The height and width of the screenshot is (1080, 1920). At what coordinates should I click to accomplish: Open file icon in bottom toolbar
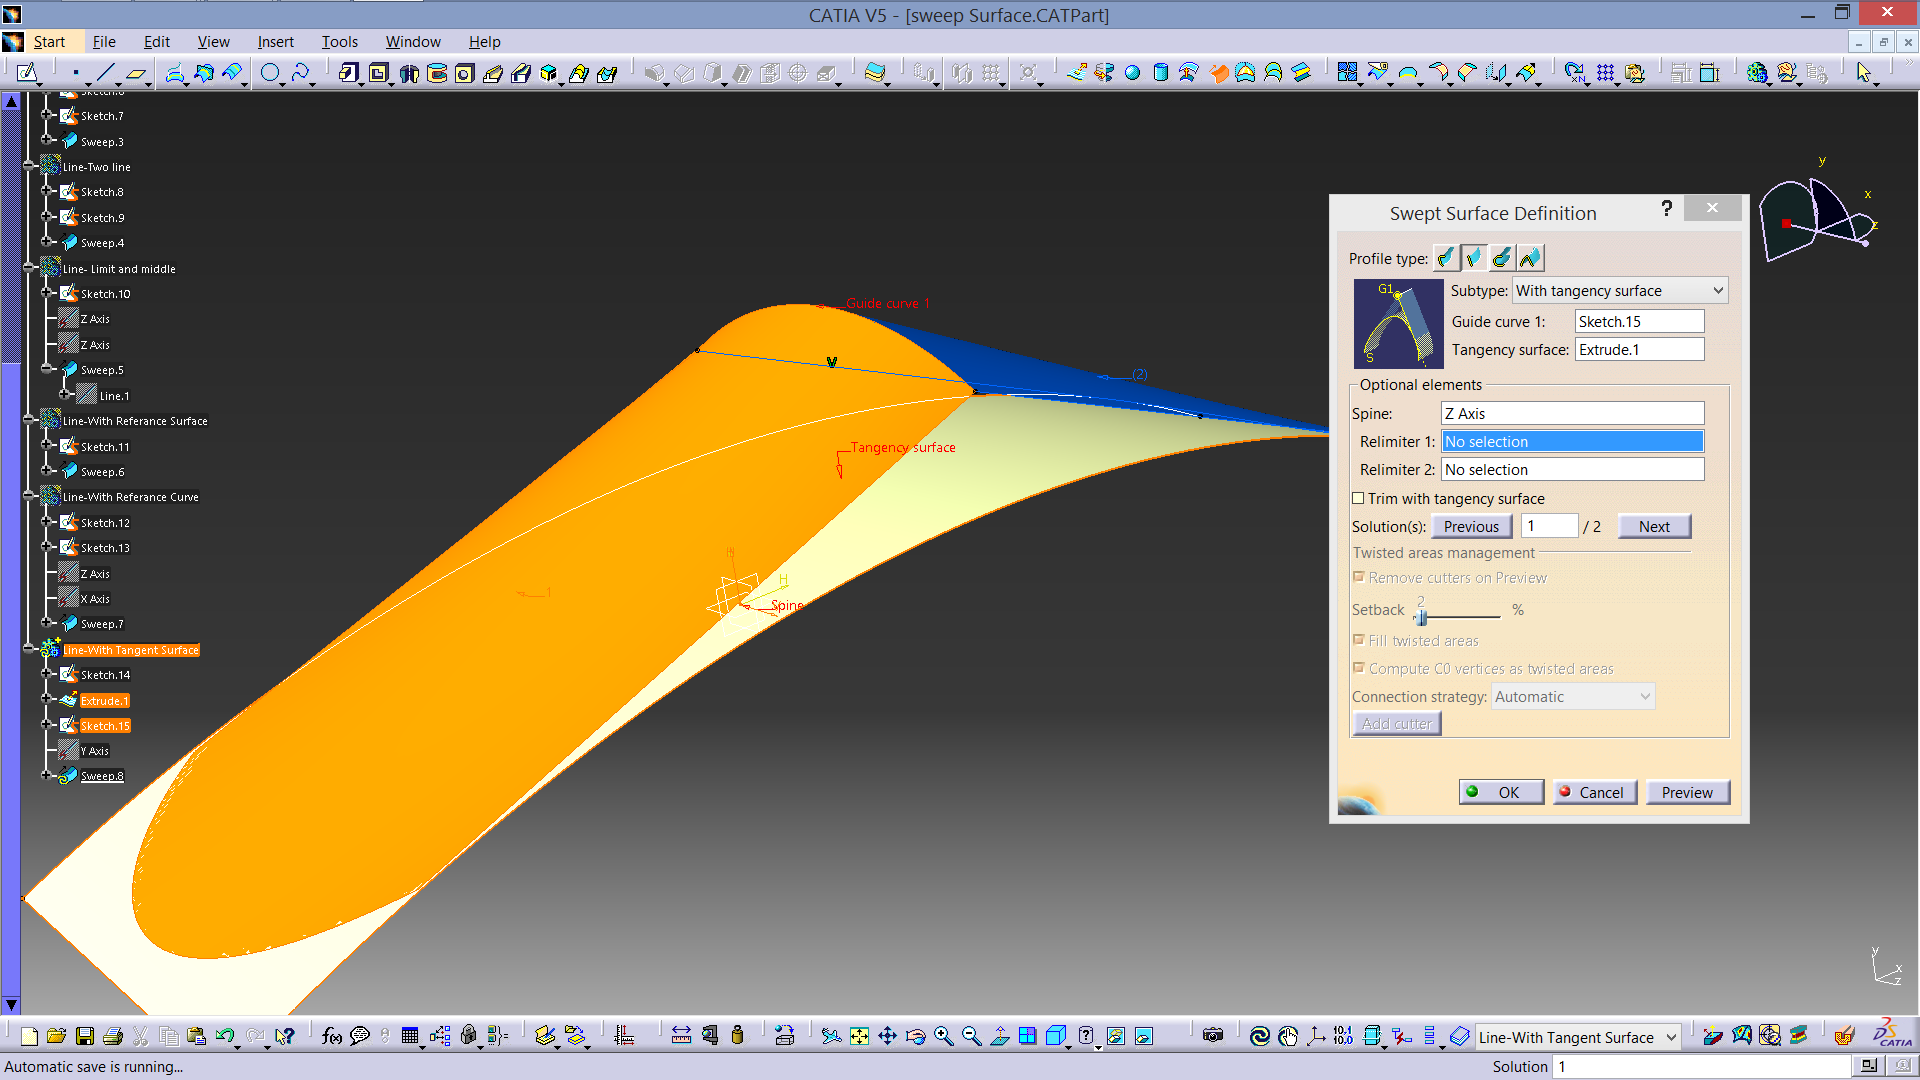pyautogui.click(x=56, y=1036)
